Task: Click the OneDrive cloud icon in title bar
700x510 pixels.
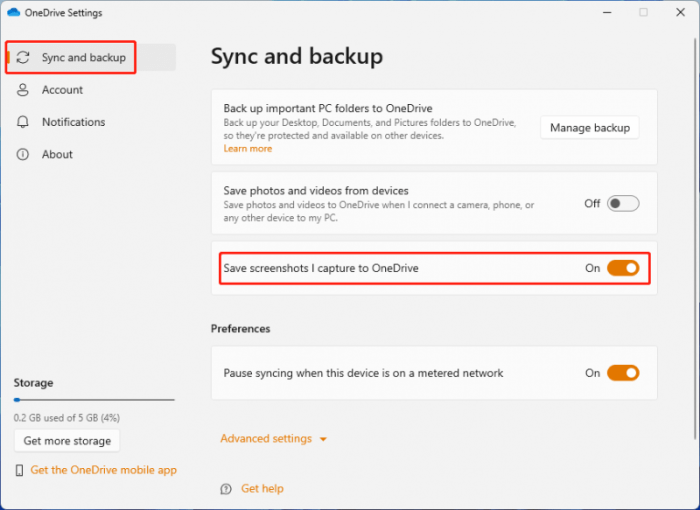Action: (14, 12)
